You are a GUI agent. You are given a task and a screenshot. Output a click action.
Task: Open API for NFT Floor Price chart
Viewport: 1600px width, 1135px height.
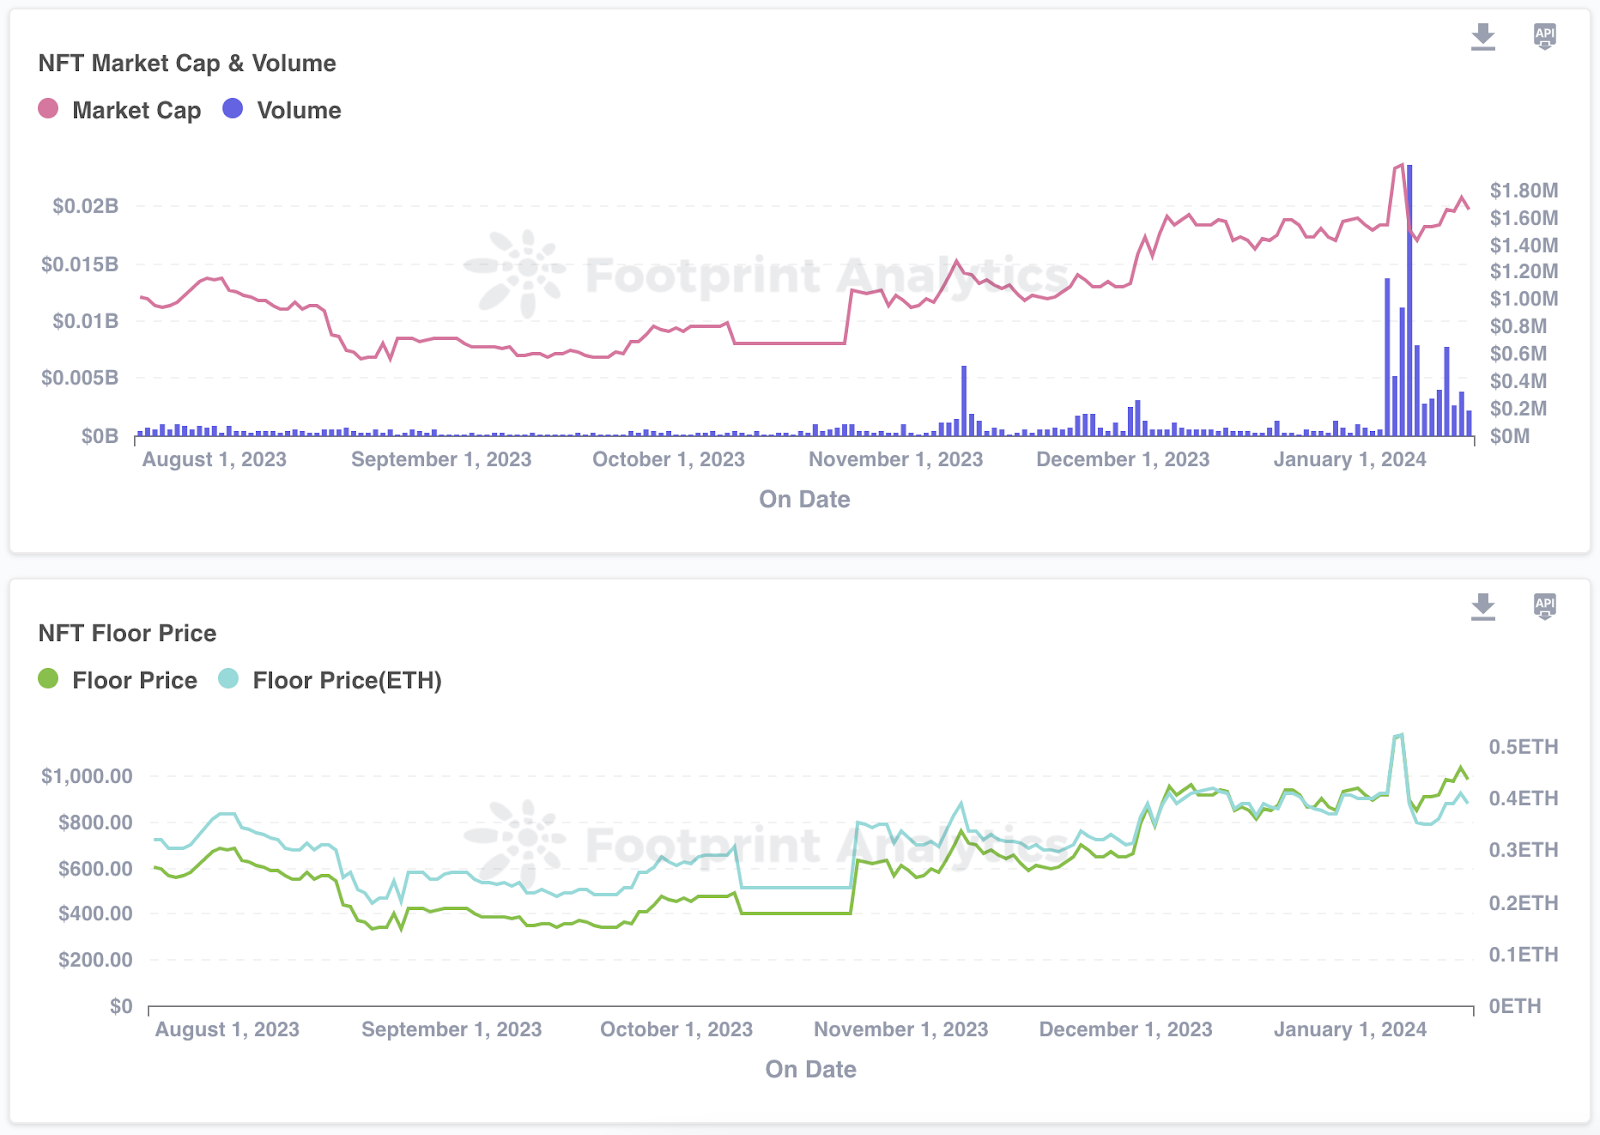pos(1544,606)
